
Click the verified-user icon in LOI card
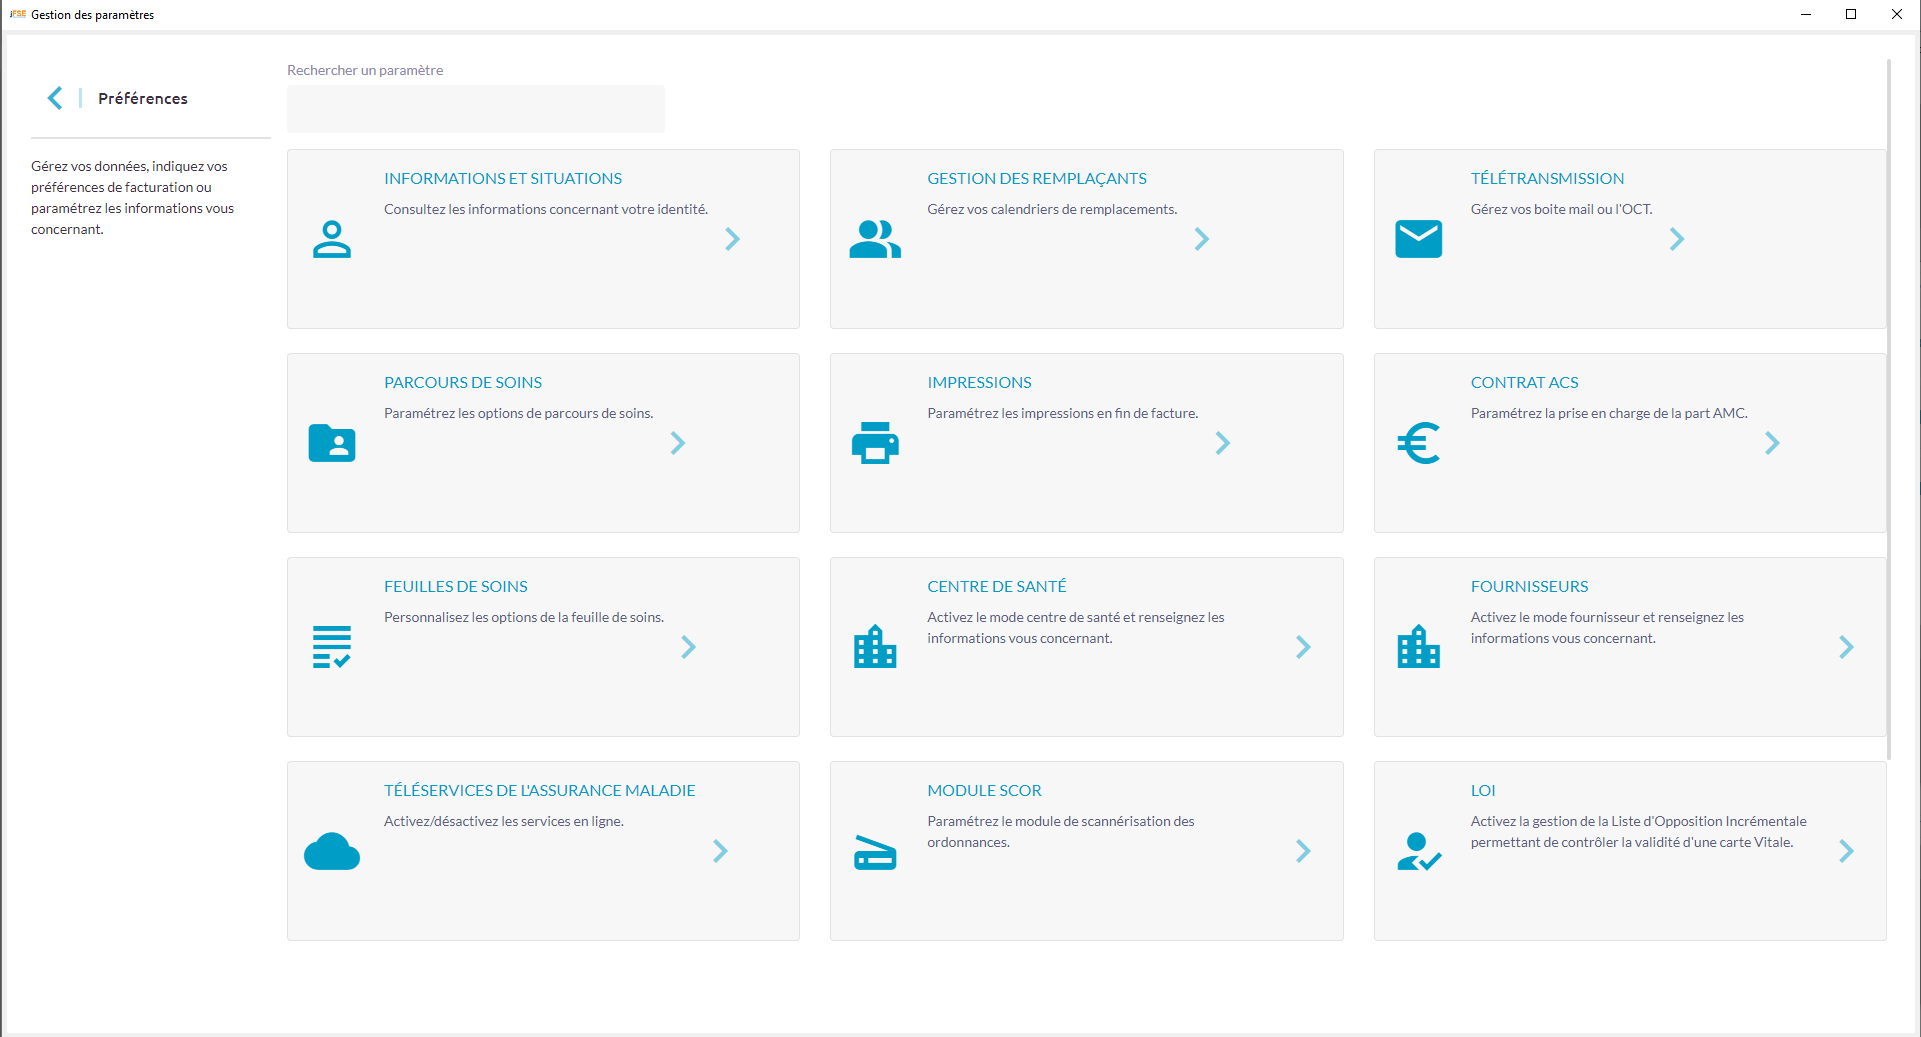[1419, 851]
